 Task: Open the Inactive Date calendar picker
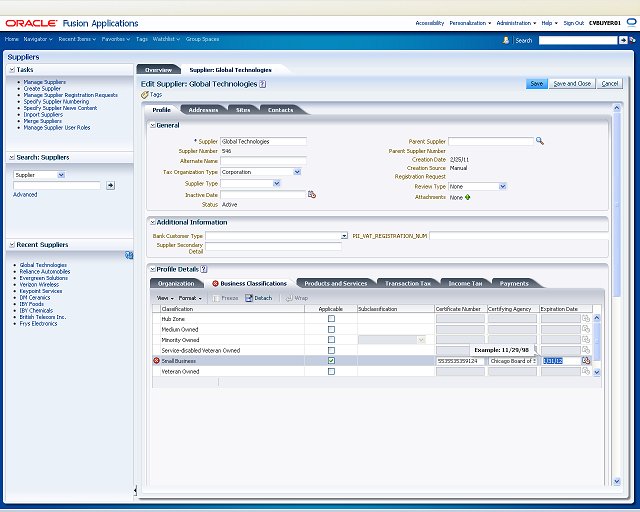pos(312,195)
